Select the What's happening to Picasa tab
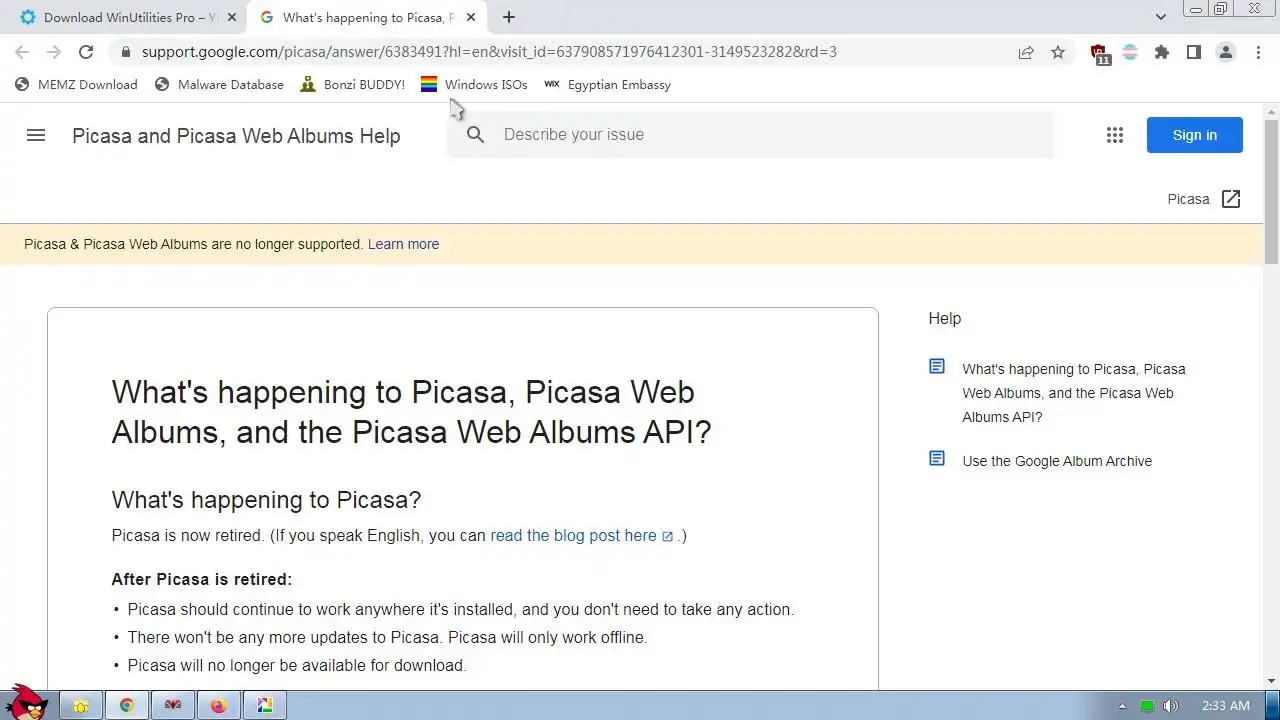 368,17
